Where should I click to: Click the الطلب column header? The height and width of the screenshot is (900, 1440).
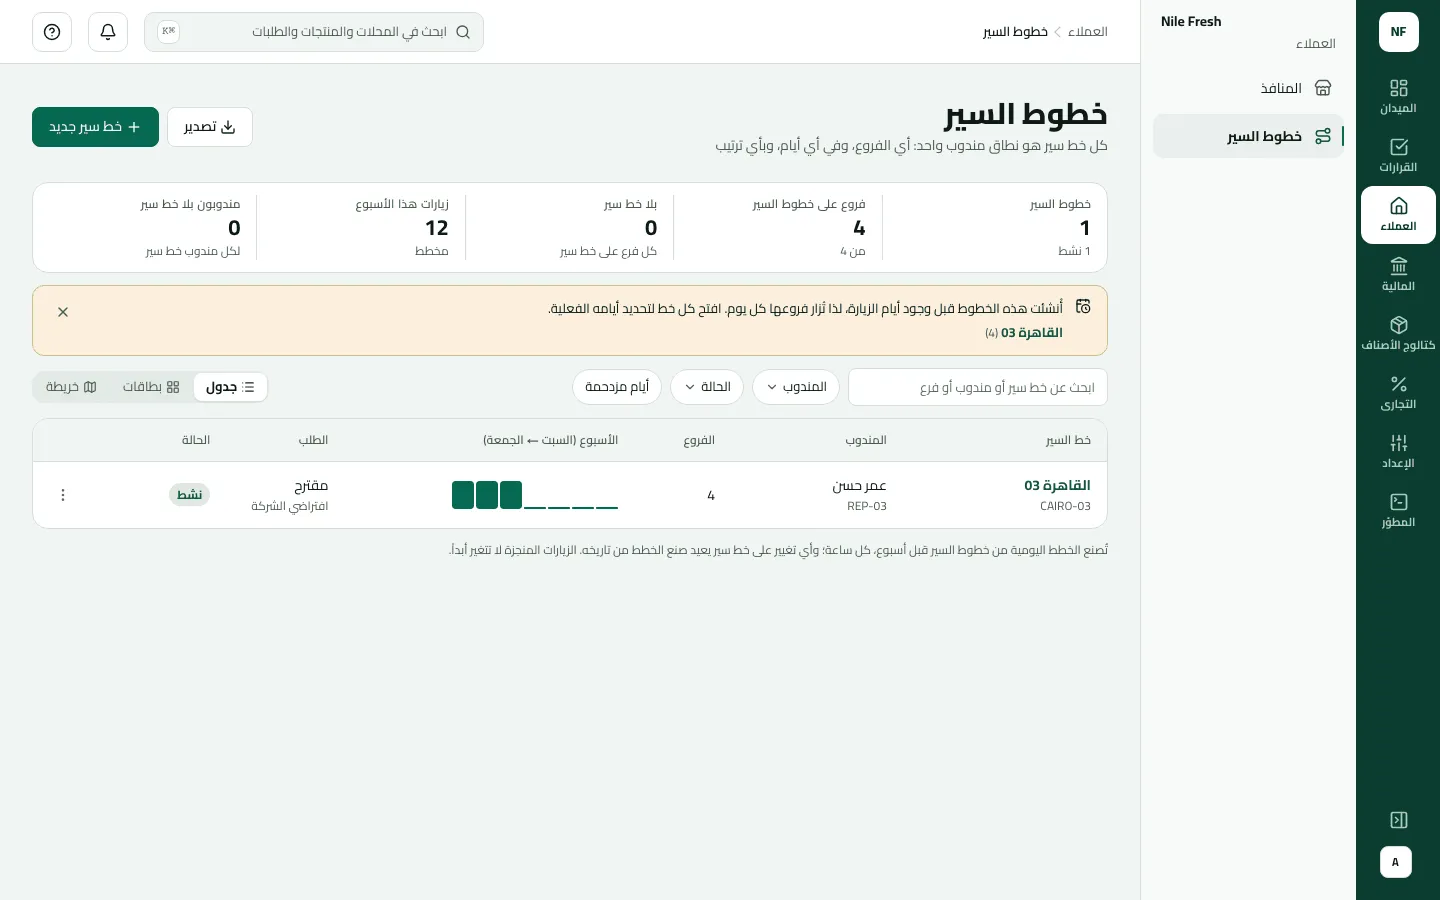(313, 440)
